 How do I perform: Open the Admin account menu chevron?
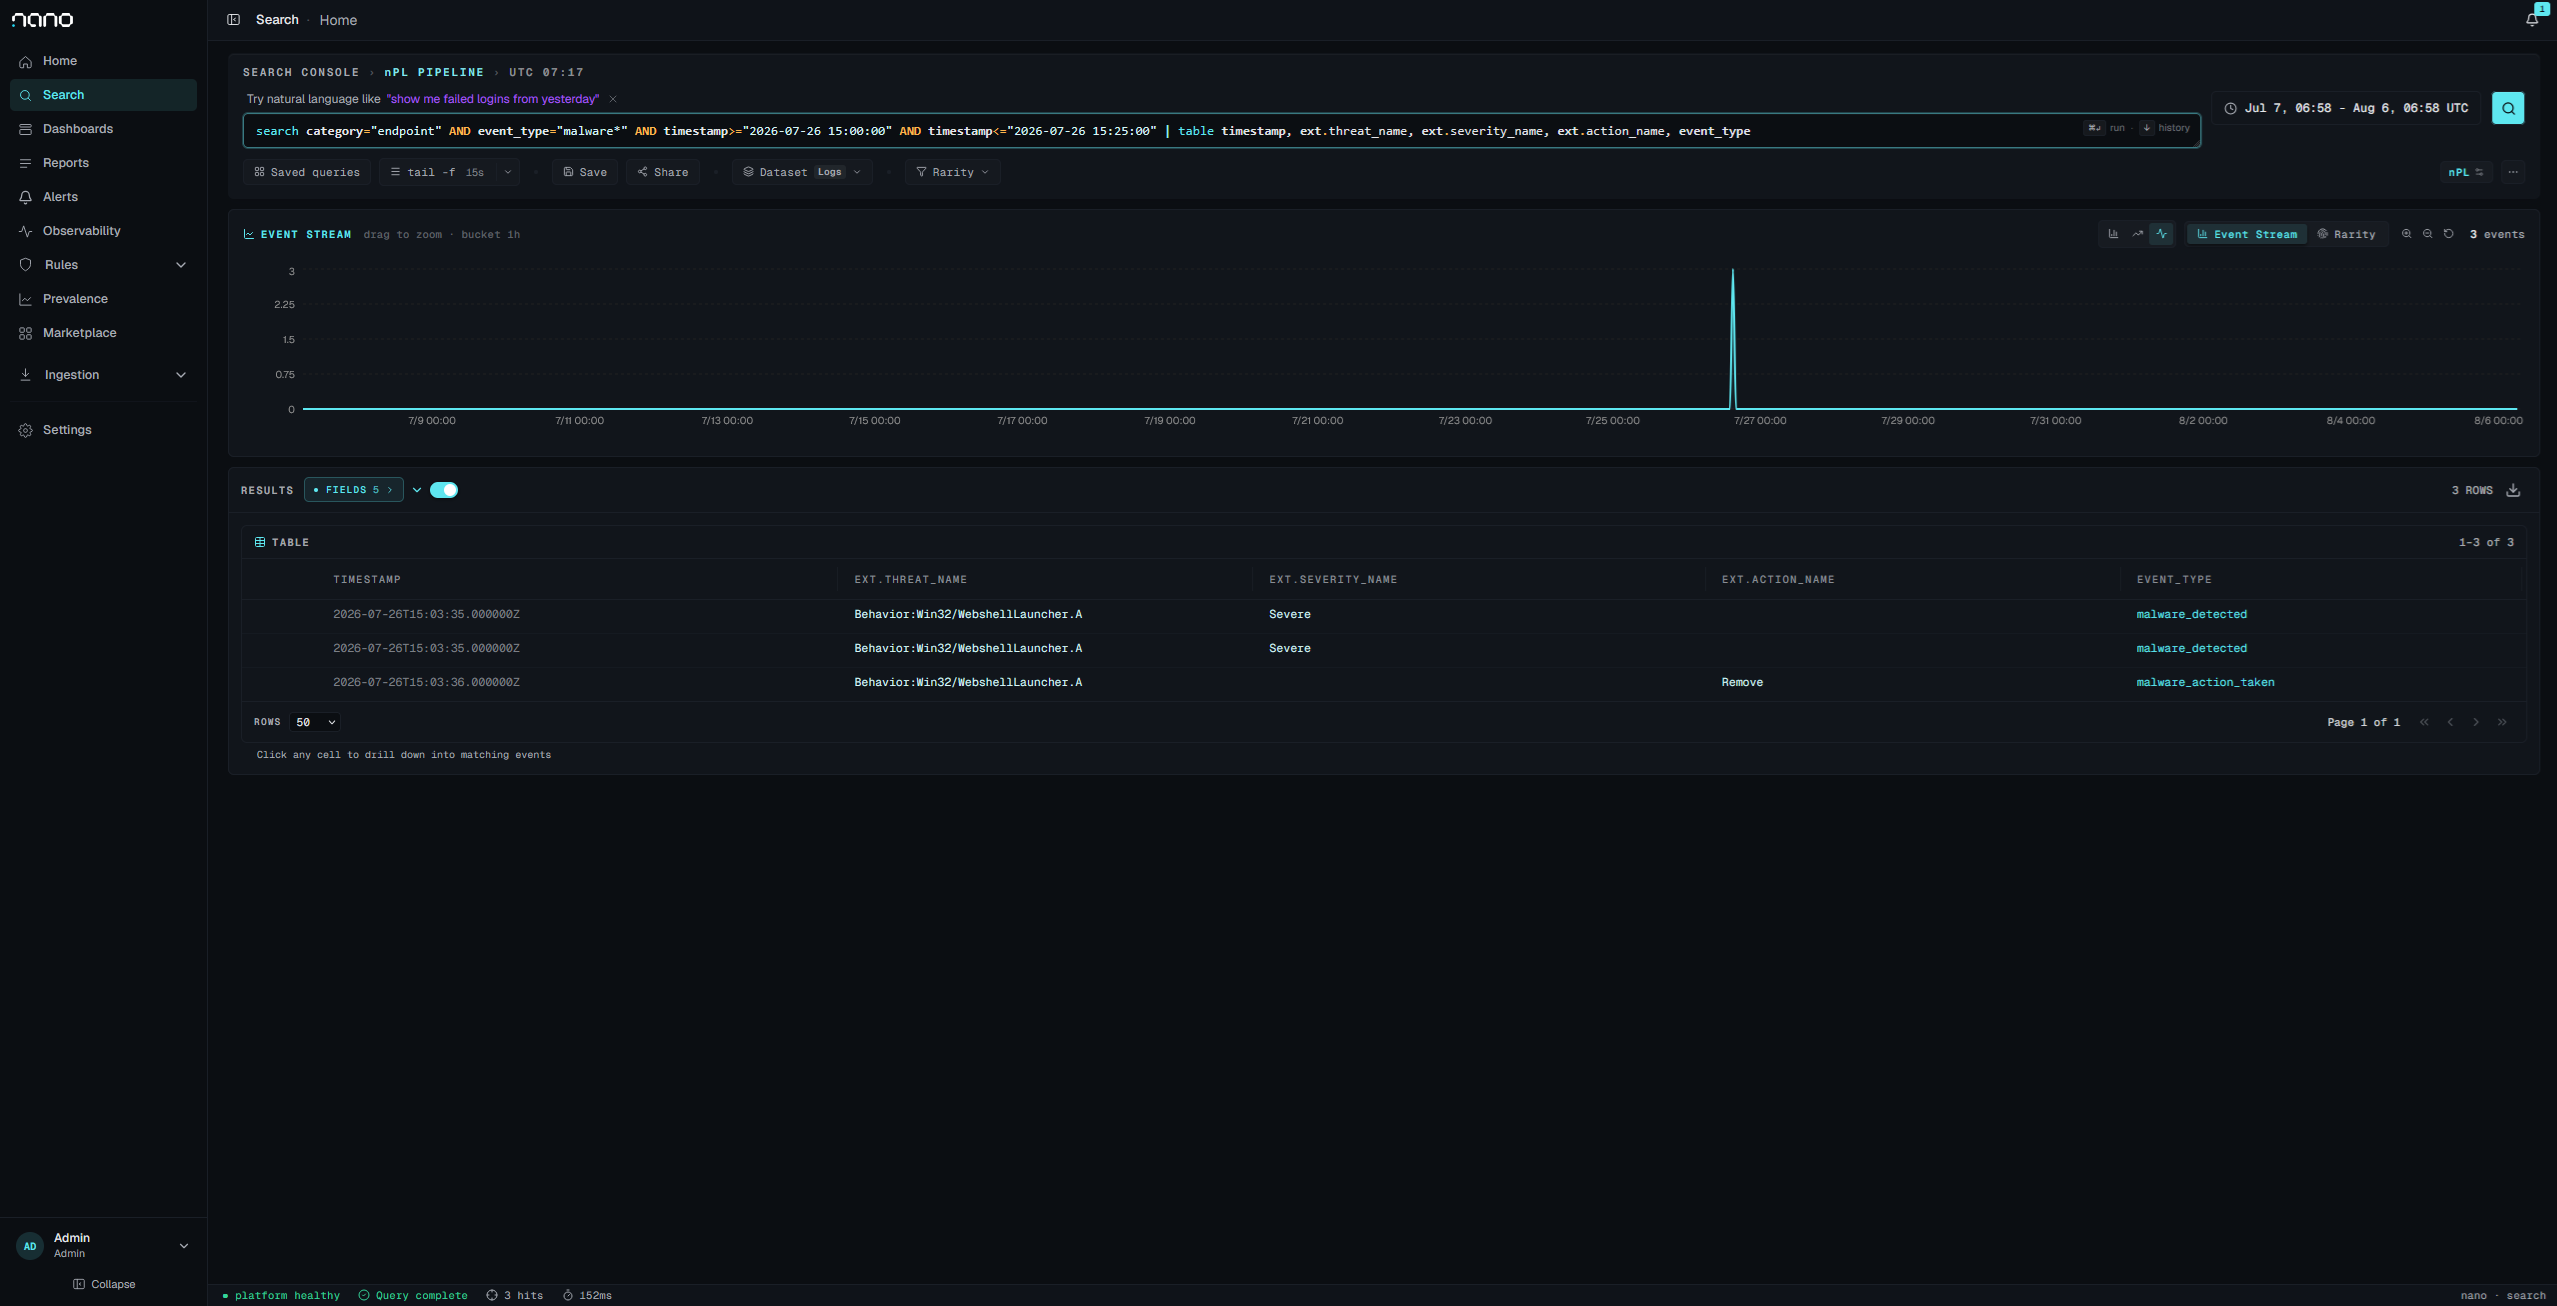click(x=184, y=1246)
